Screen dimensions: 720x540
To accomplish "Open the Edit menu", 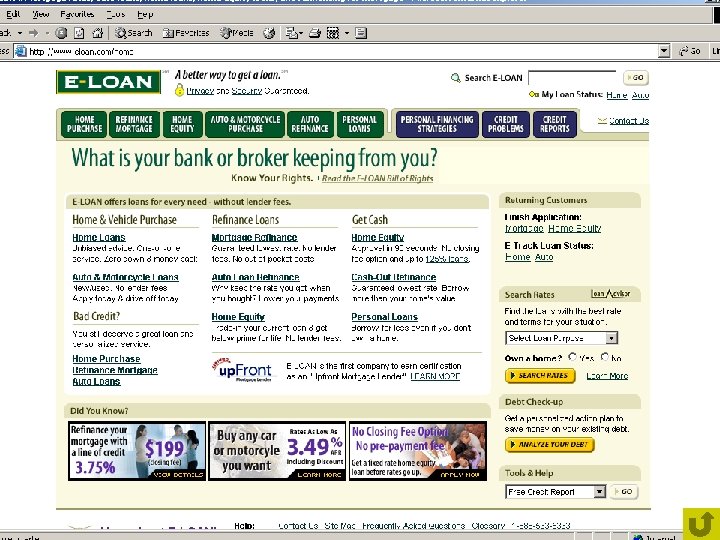I will click(13, 15).
